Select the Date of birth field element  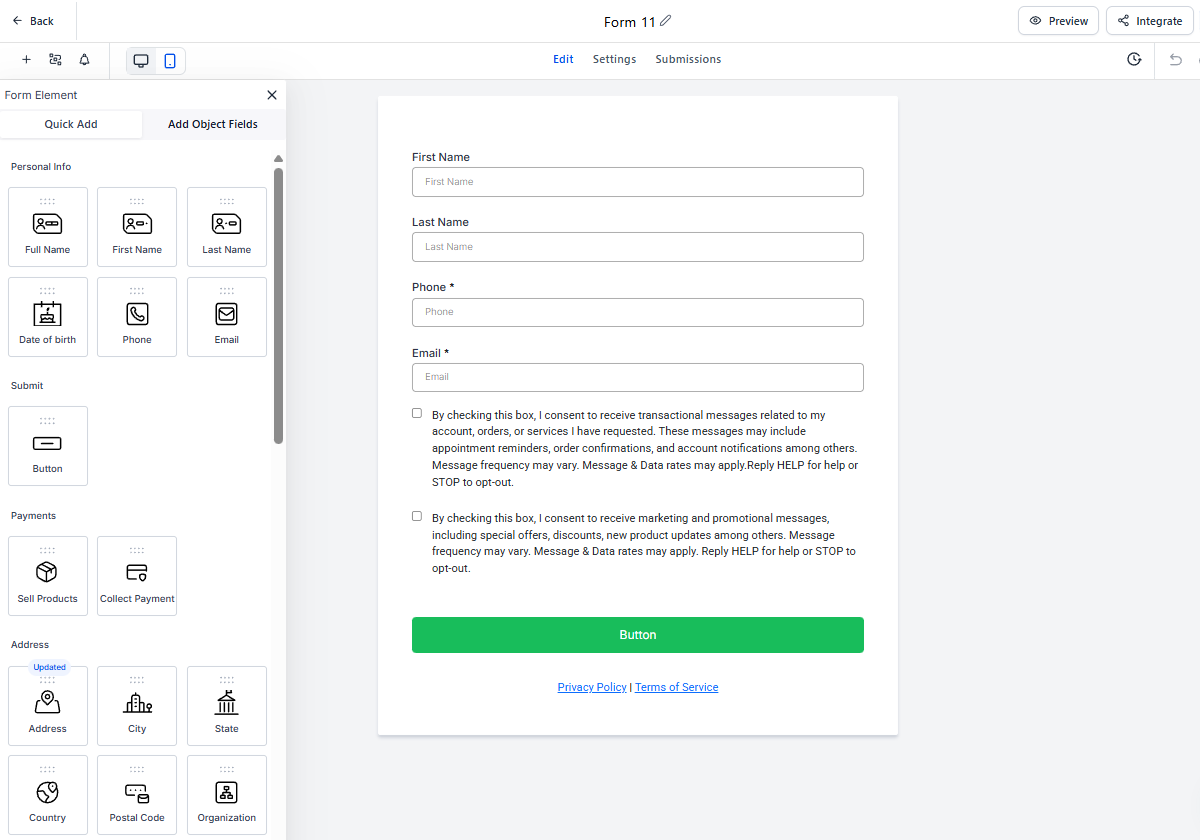point(47,317)
